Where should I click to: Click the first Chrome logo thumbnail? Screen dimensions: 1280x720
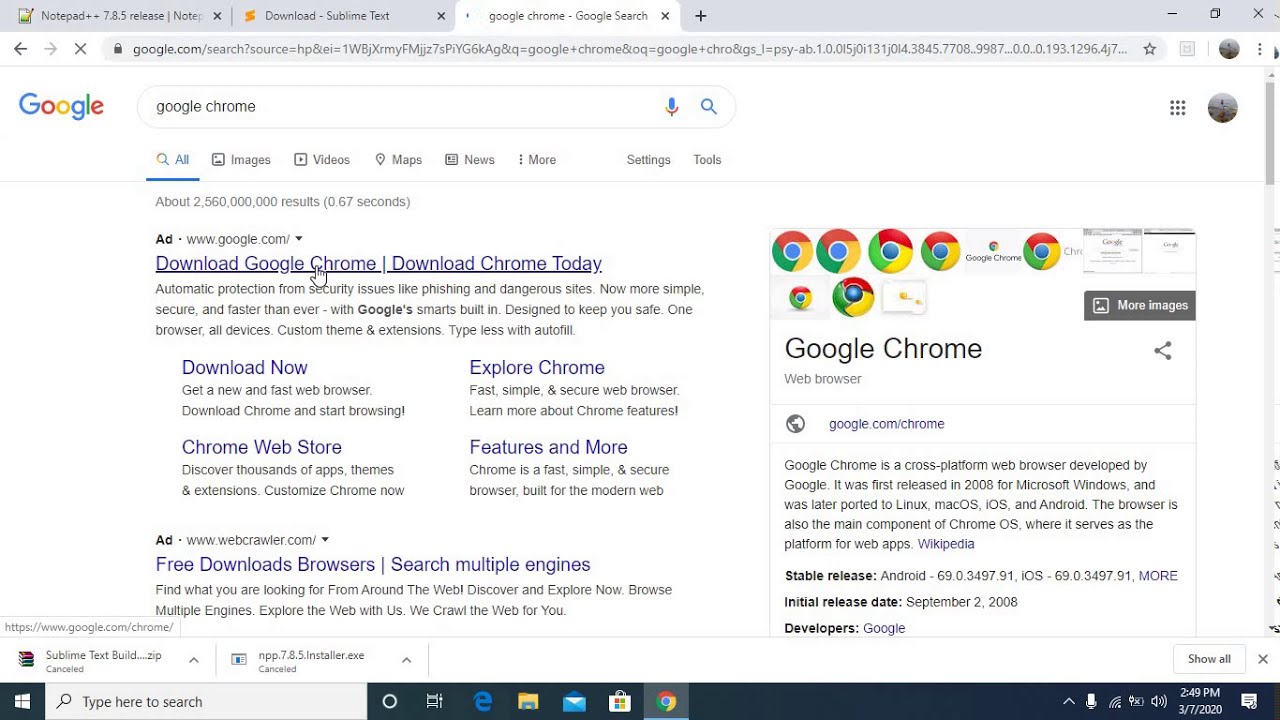(x=792, y=251)
